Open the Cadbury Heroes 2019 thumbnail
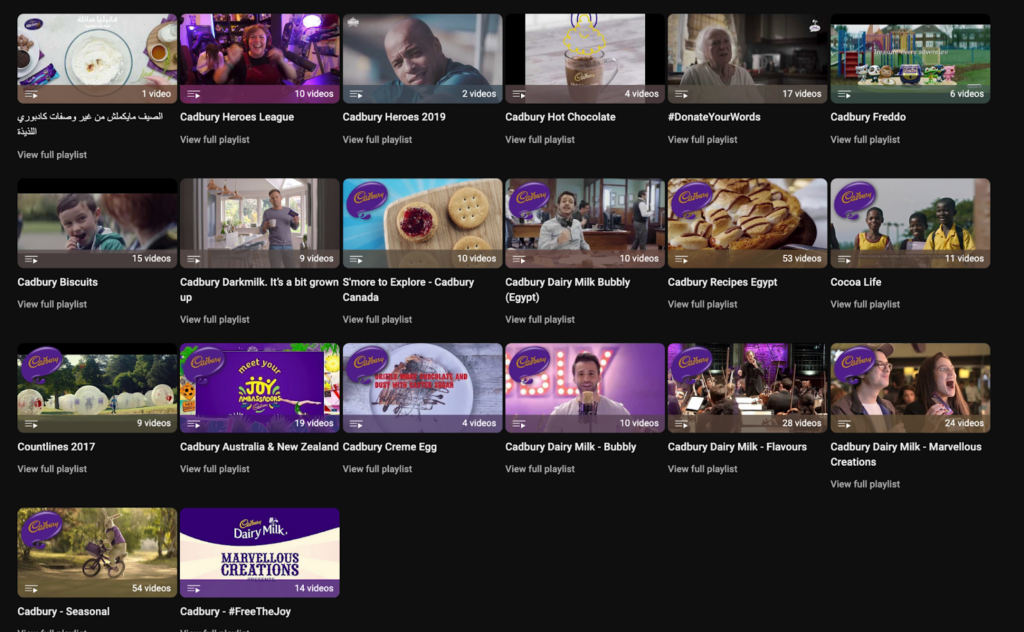The image size is (1024, 632). click(x=422, y=55)
